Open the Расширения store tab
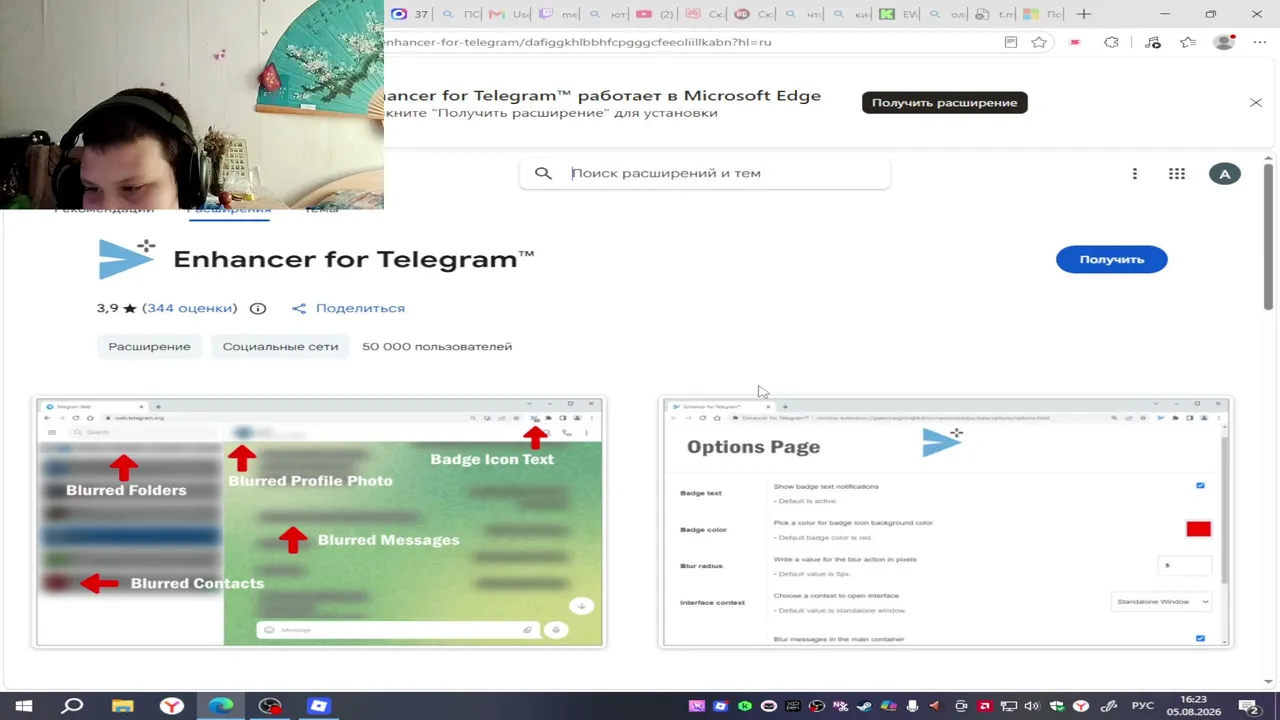Viewport: 1280px width, 720px height. (x=229, y=209)
